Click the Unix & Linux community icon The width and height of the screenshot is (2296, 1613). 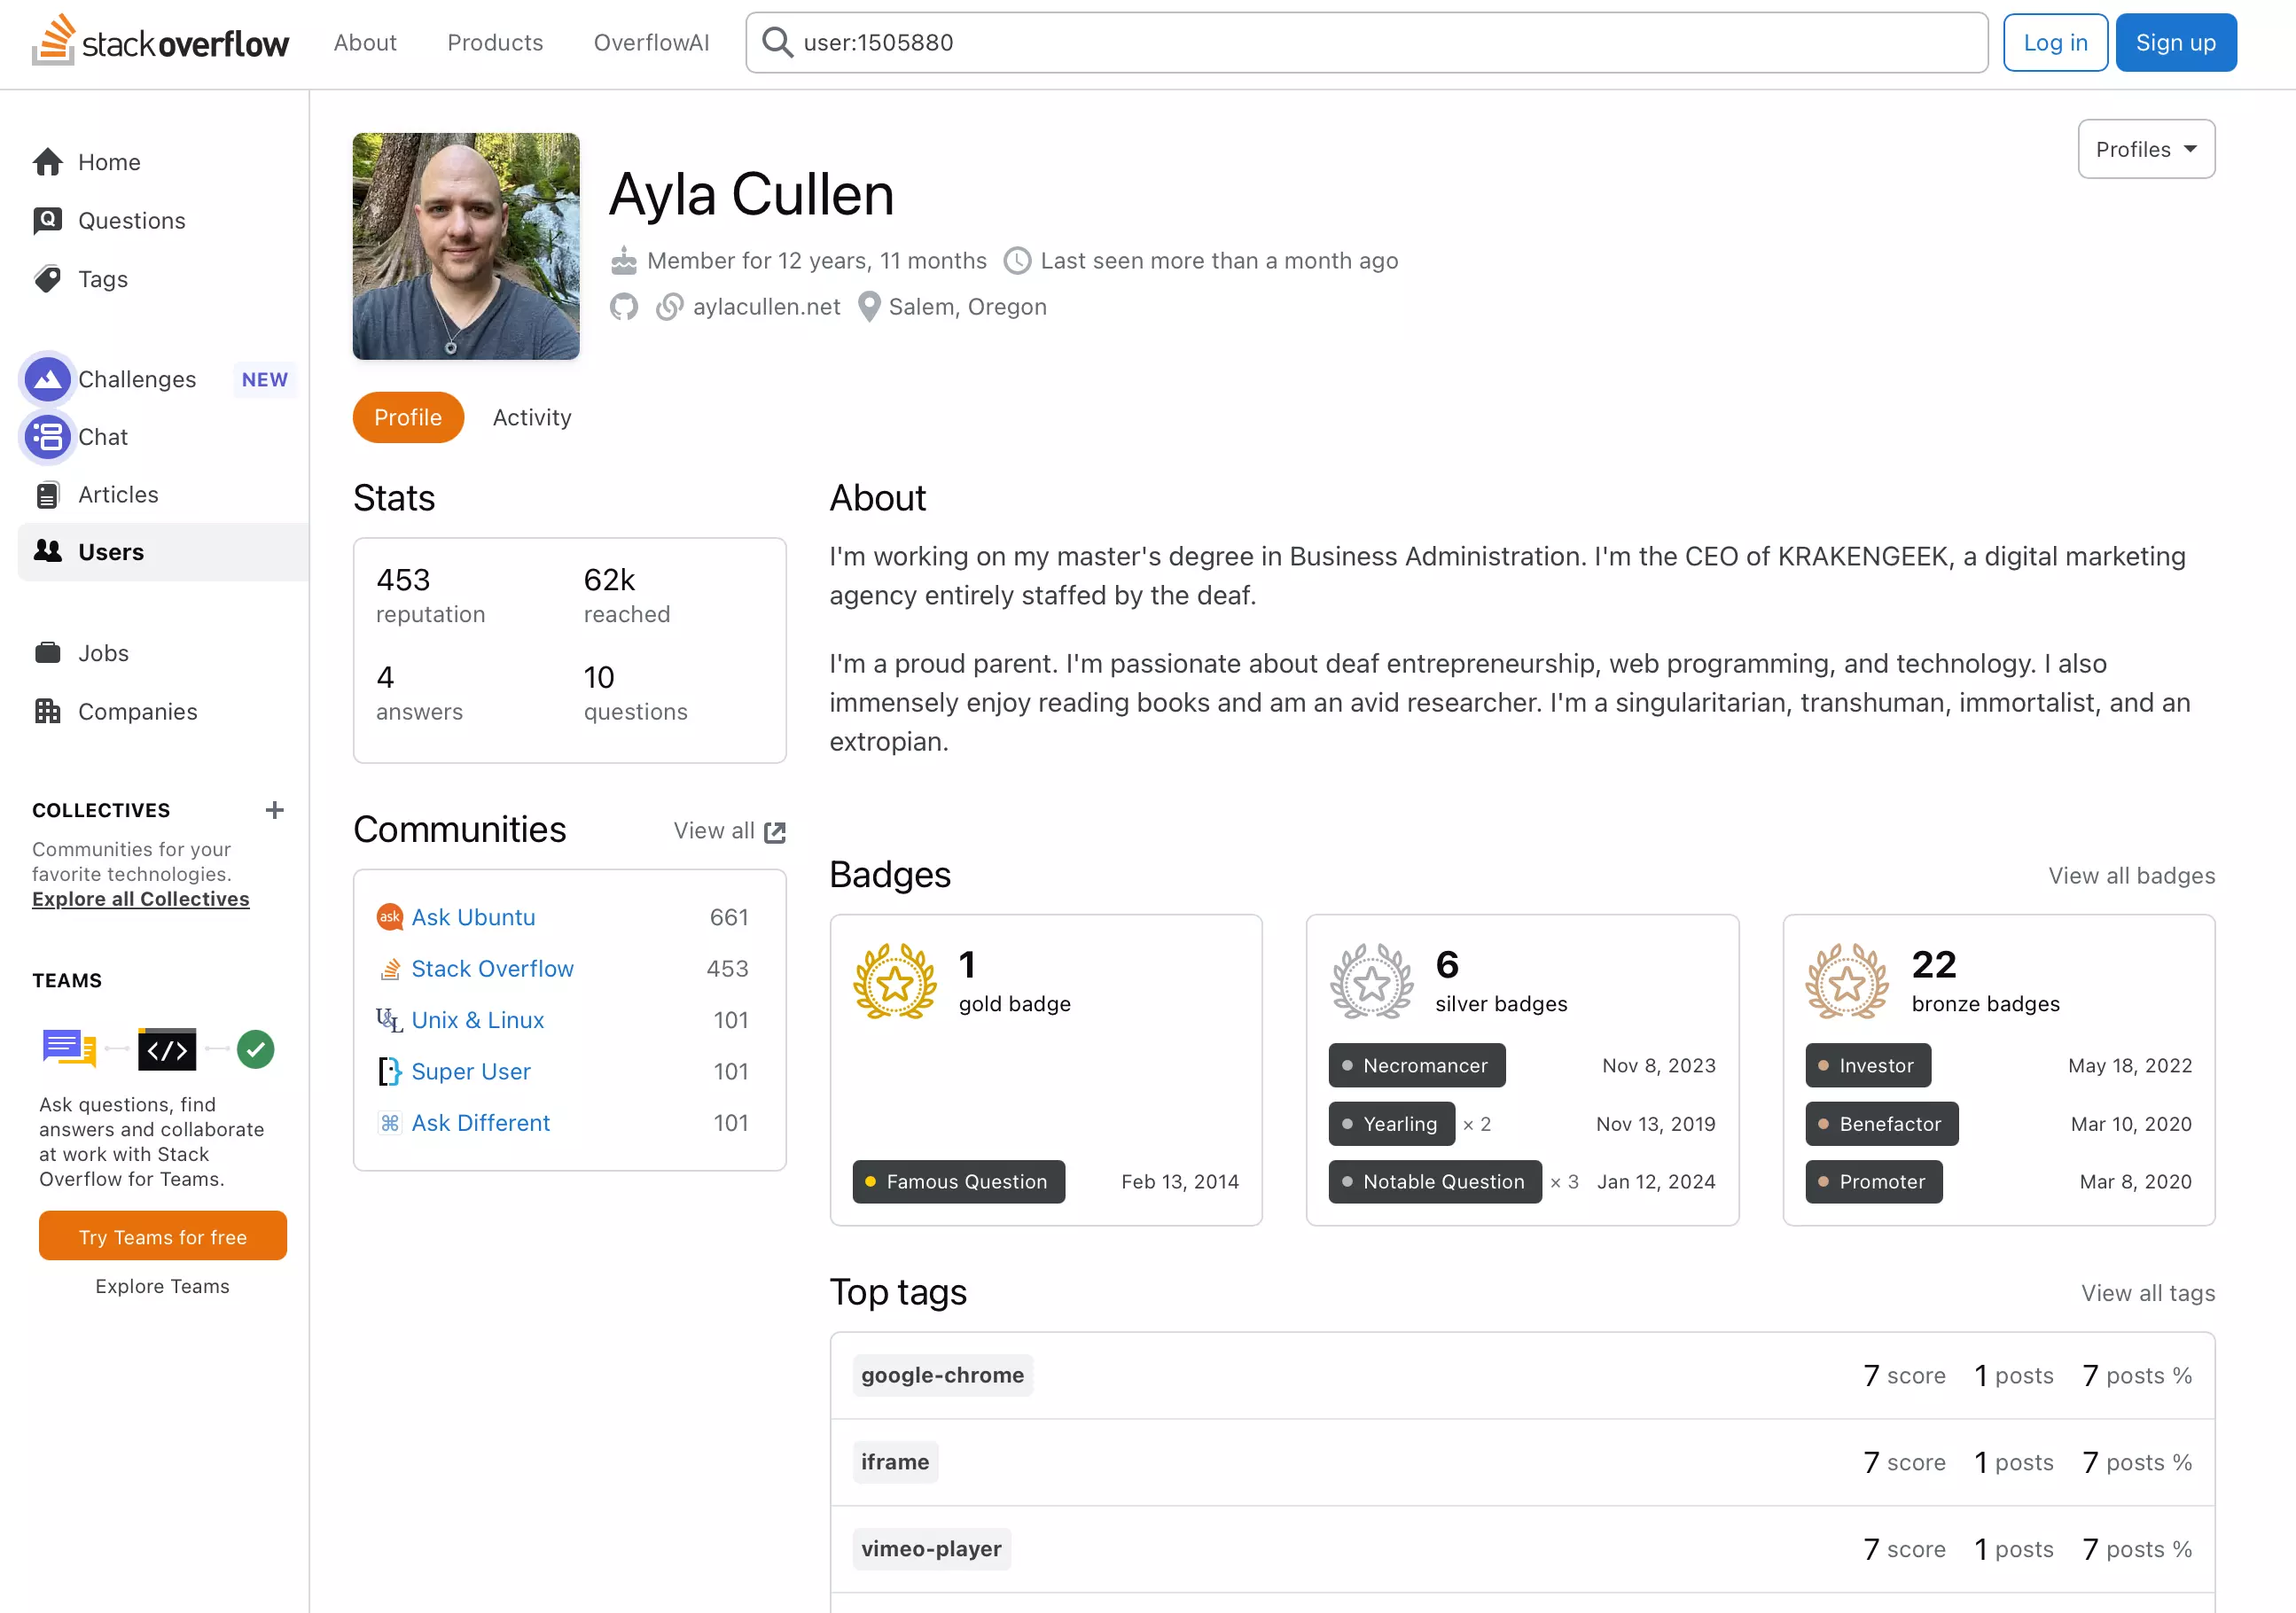(x=389, y=1020)
